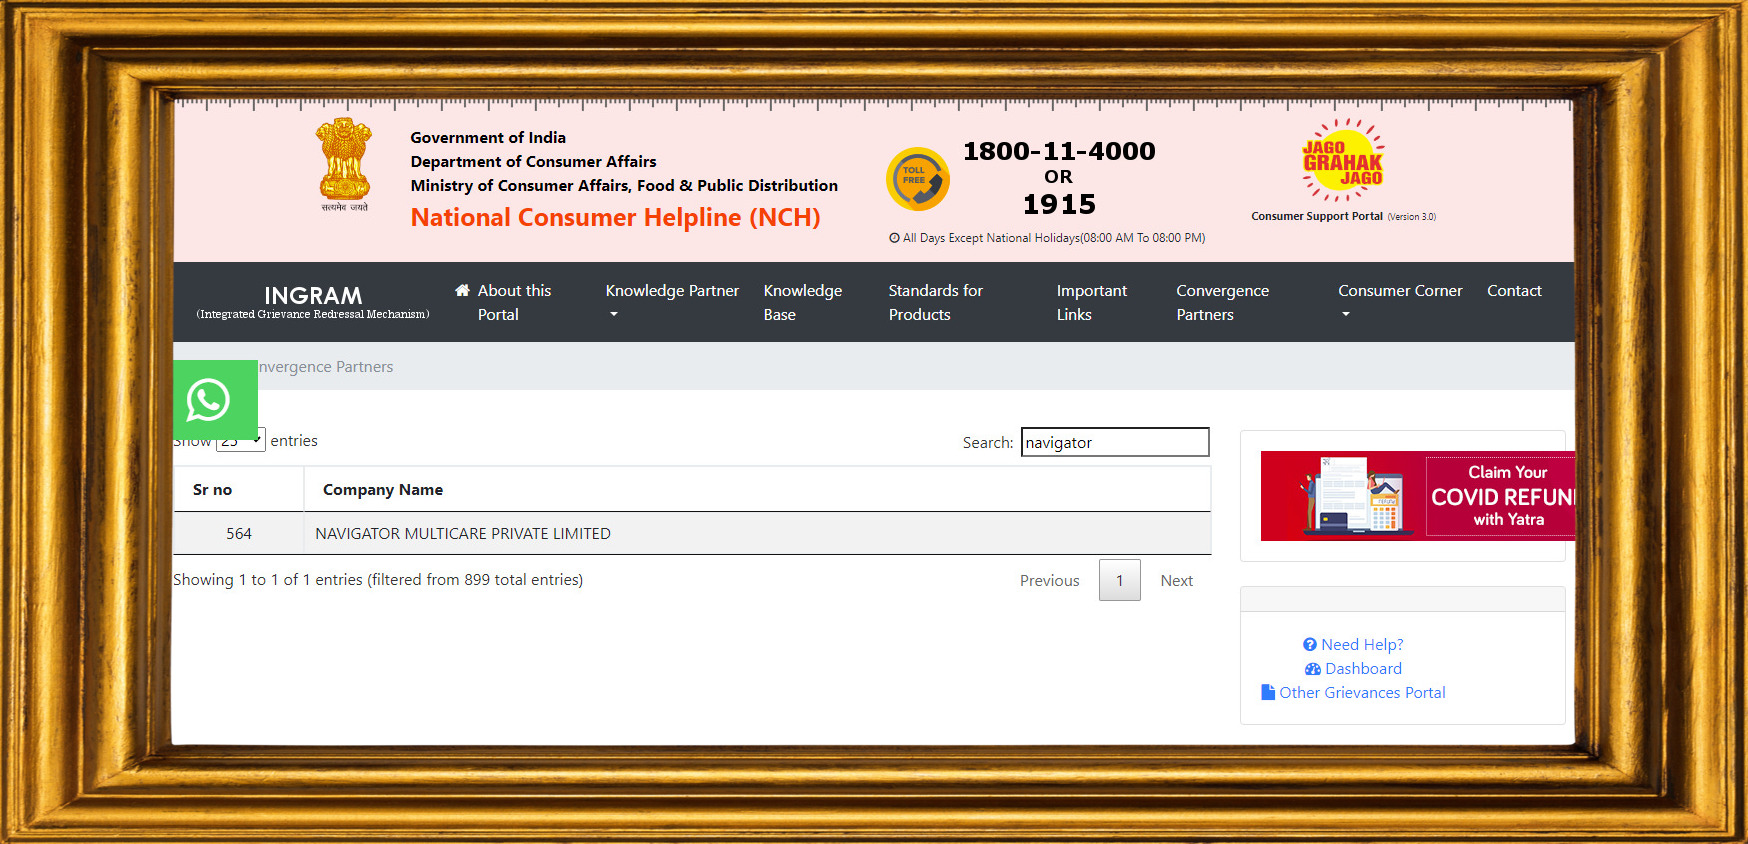This screenshot has height=844, width=1748.
Task: Click the search field containing navigator
Action: pos(1114,442)
